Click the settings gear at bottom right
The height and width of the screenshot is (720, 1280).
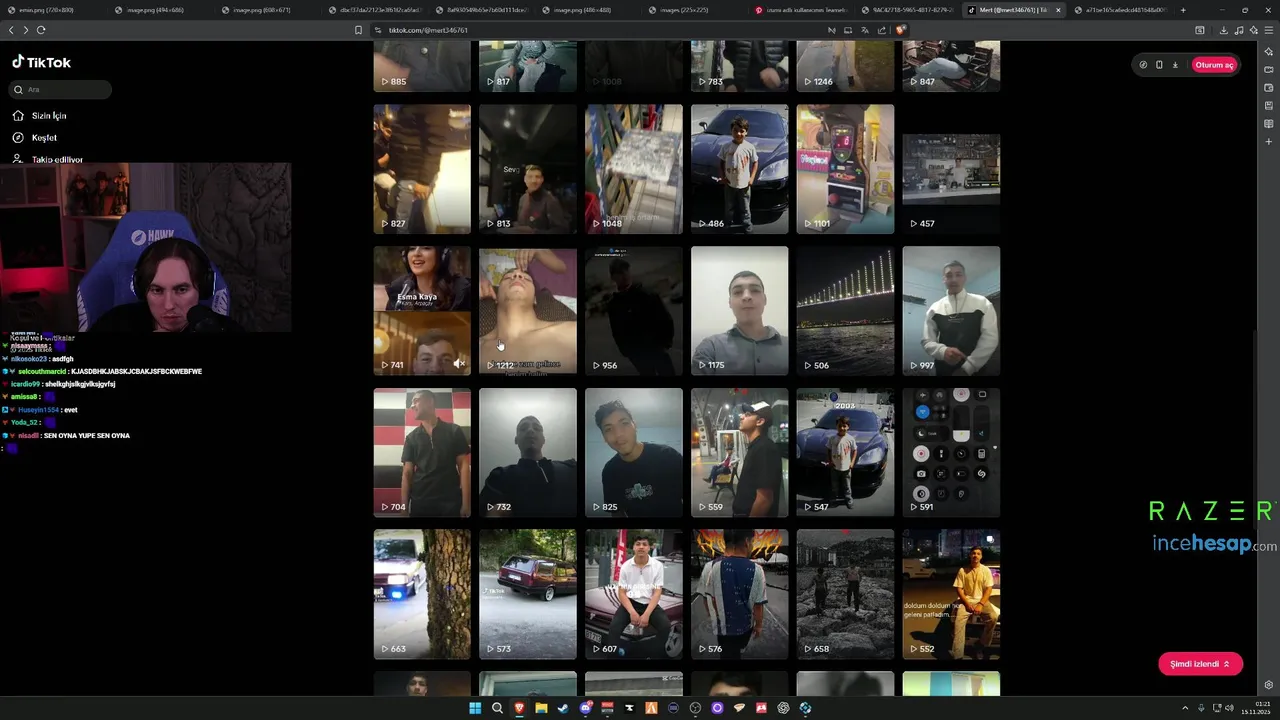(1269, 685)
